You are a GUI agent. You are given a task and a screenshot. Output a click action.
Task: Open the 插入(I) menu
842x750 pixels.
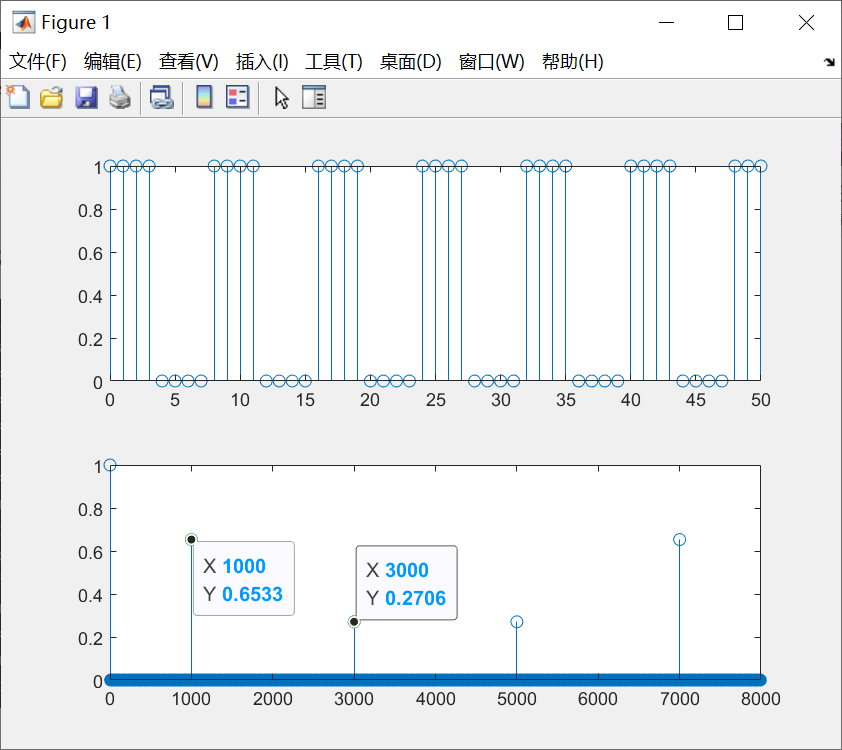click(261, 61)
